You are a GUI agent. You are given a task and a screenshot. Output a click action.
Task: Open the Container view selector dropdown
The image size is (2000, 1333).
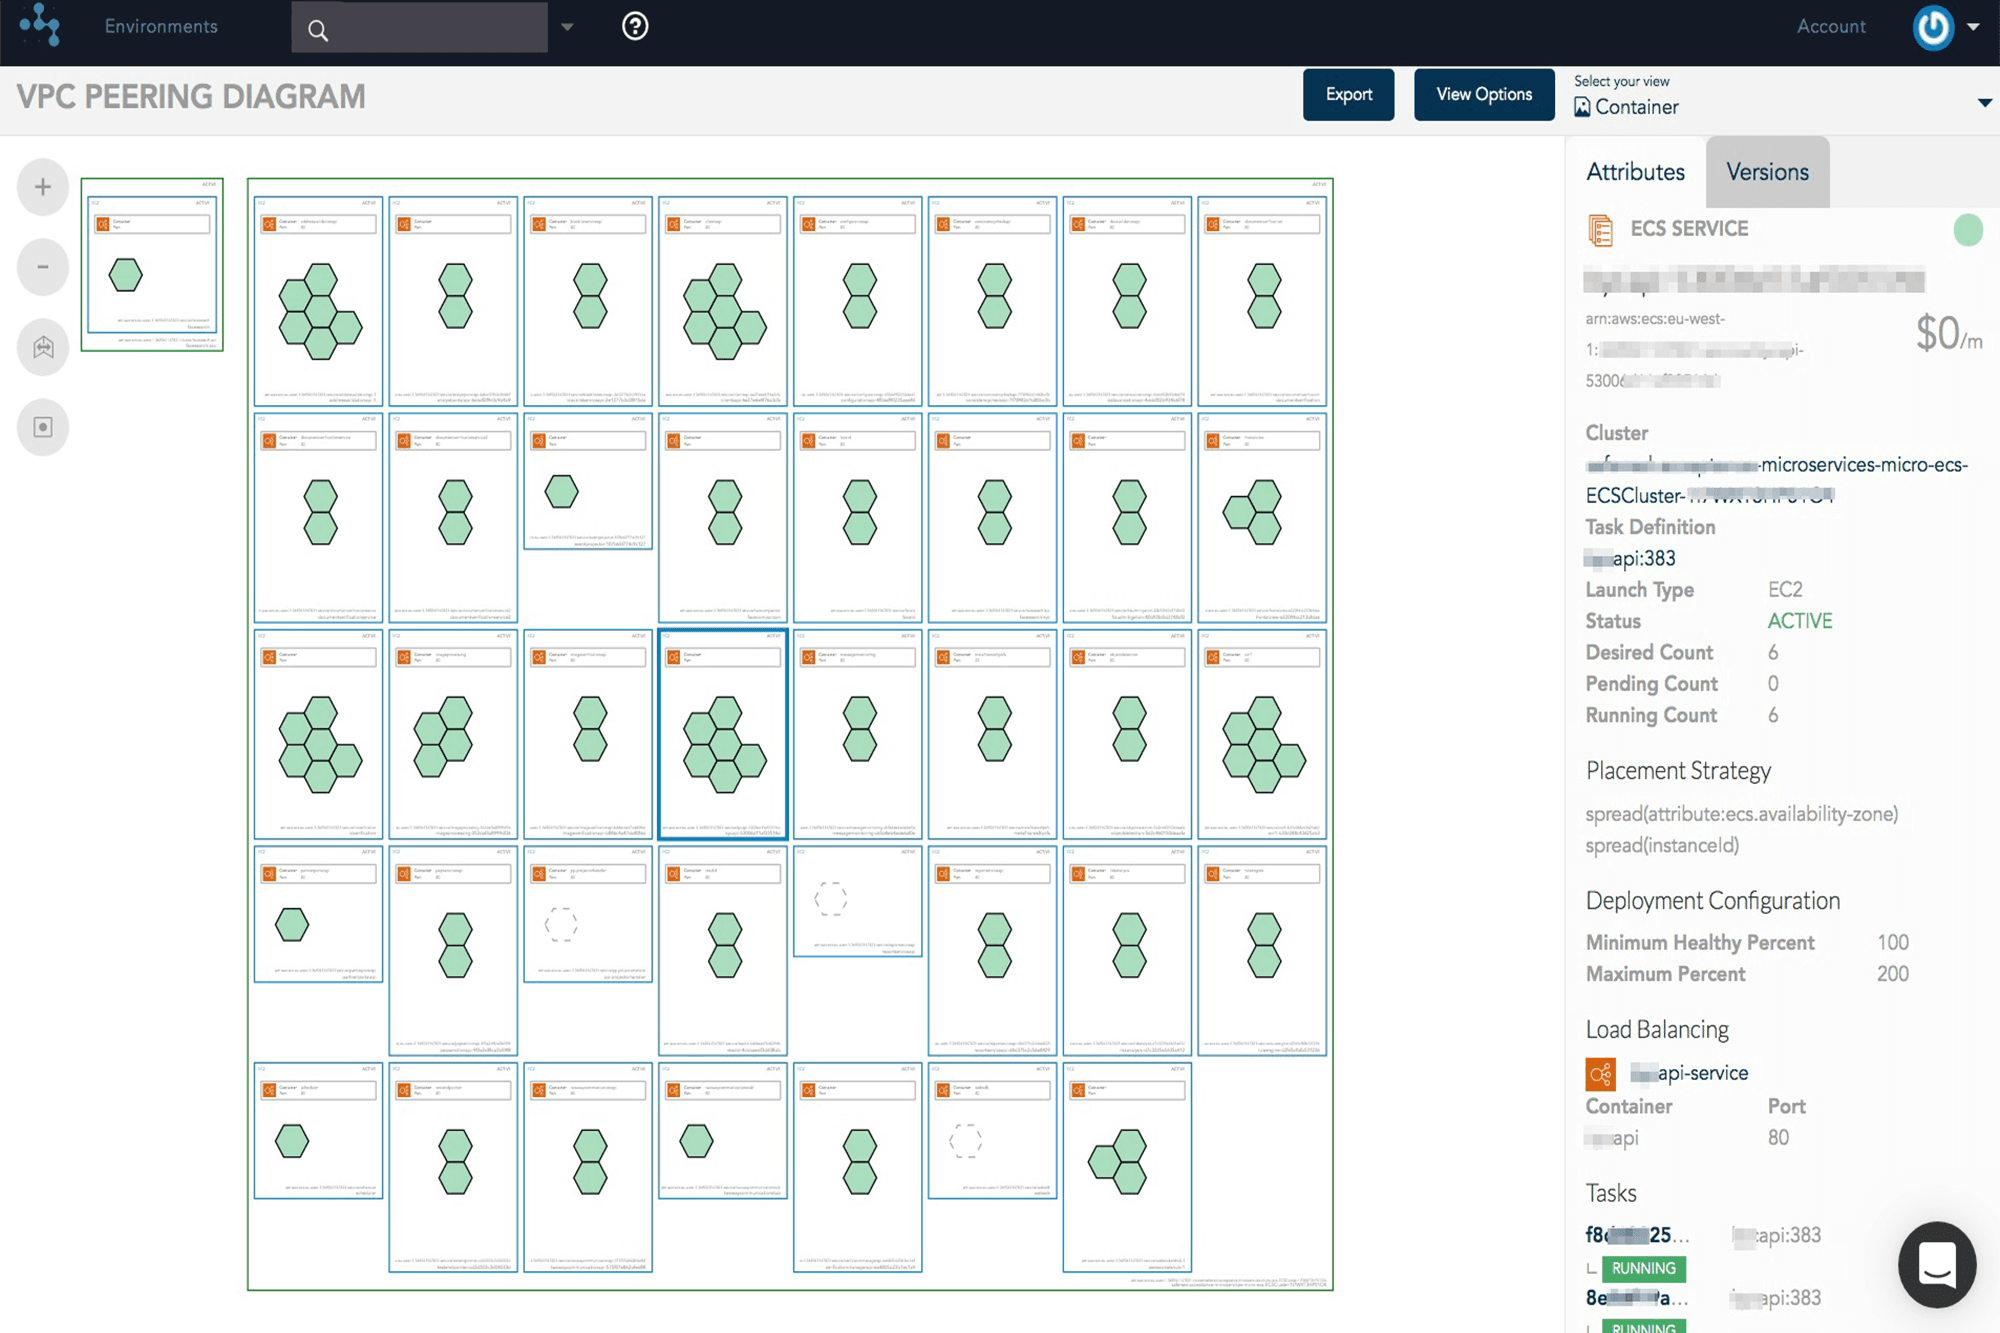coord(1985,102)
